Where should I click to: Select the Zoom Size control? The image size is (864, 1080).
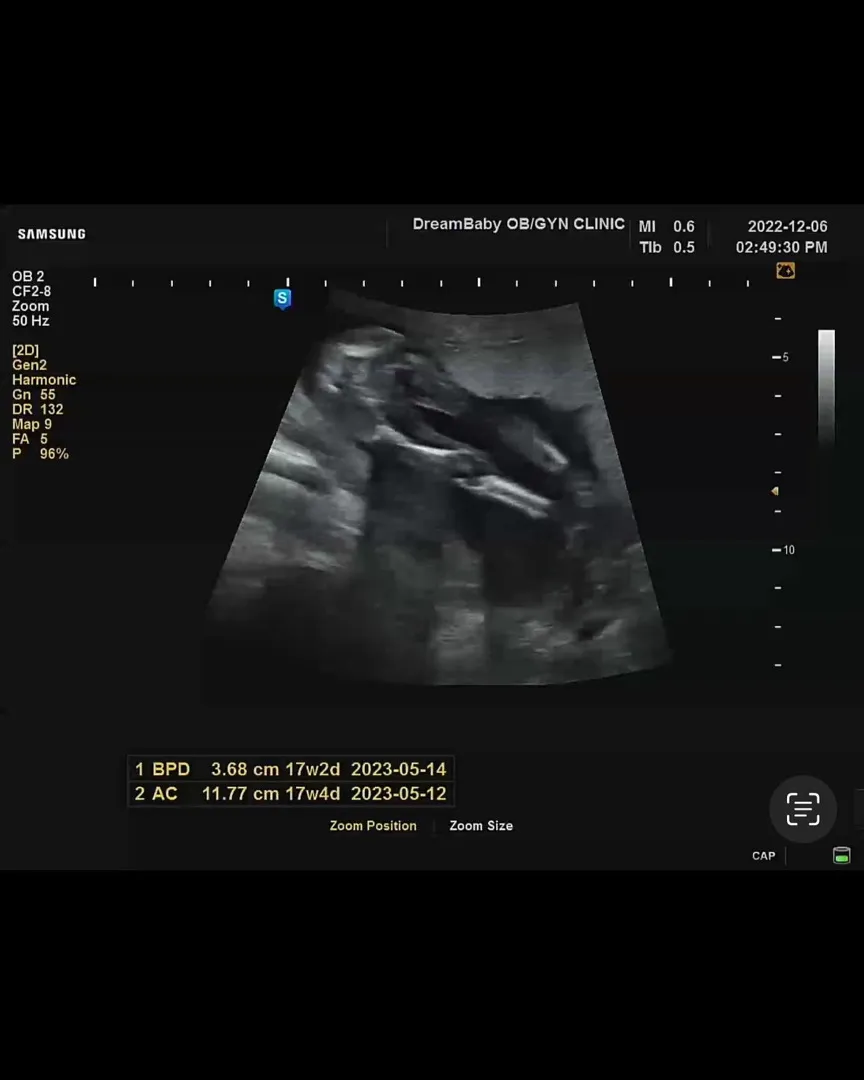tap(481, 826)
